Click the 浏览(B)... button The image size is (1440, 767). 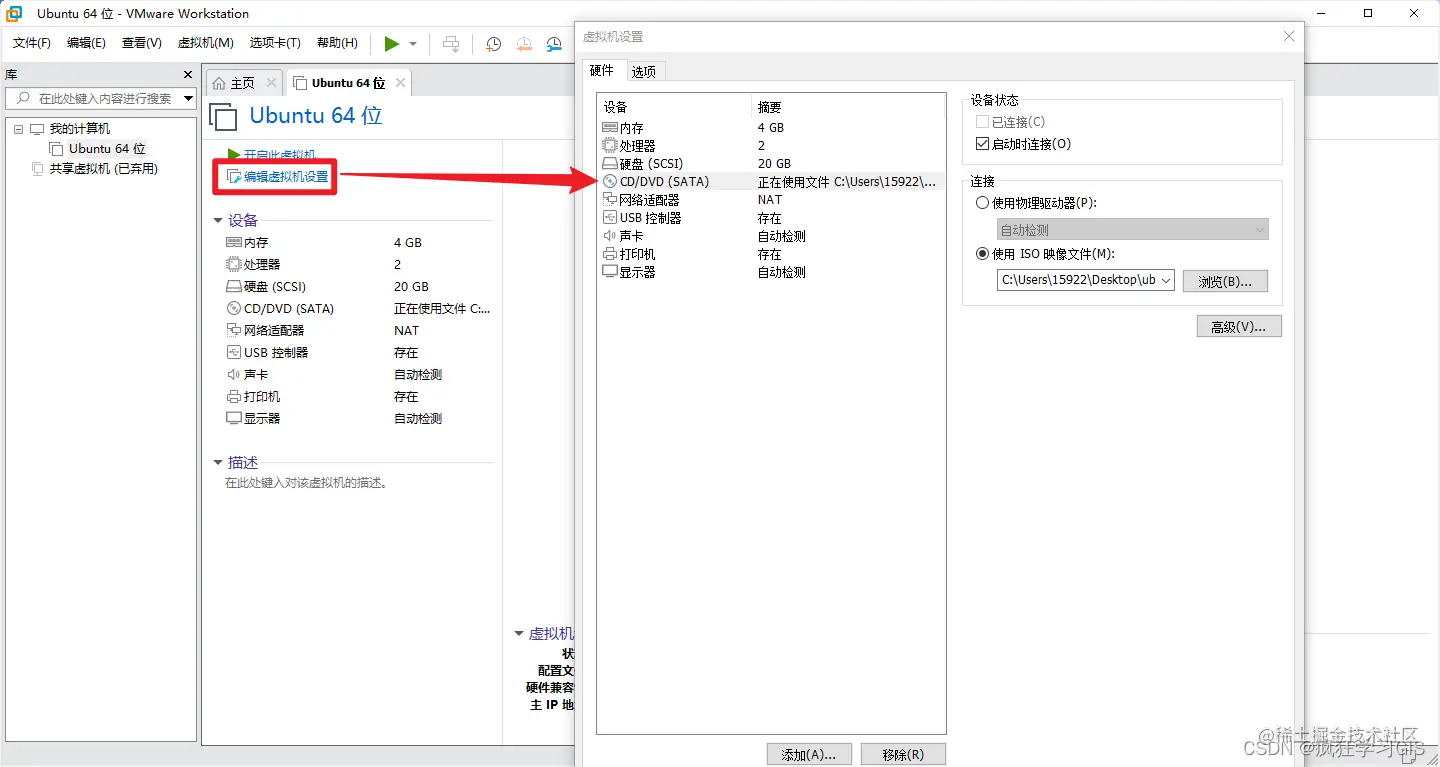[1225, 281]
